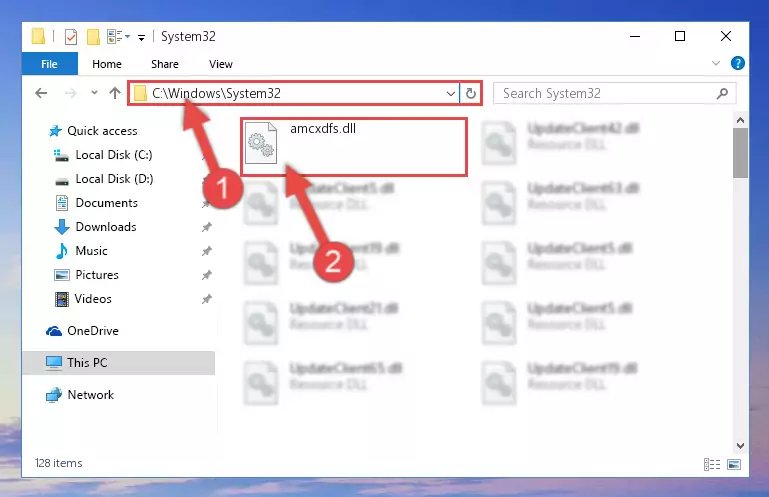Screen dimensions: 769x497
Task: Open the Customize Quick Access Toolbar arrow
Action: [141, 38]
